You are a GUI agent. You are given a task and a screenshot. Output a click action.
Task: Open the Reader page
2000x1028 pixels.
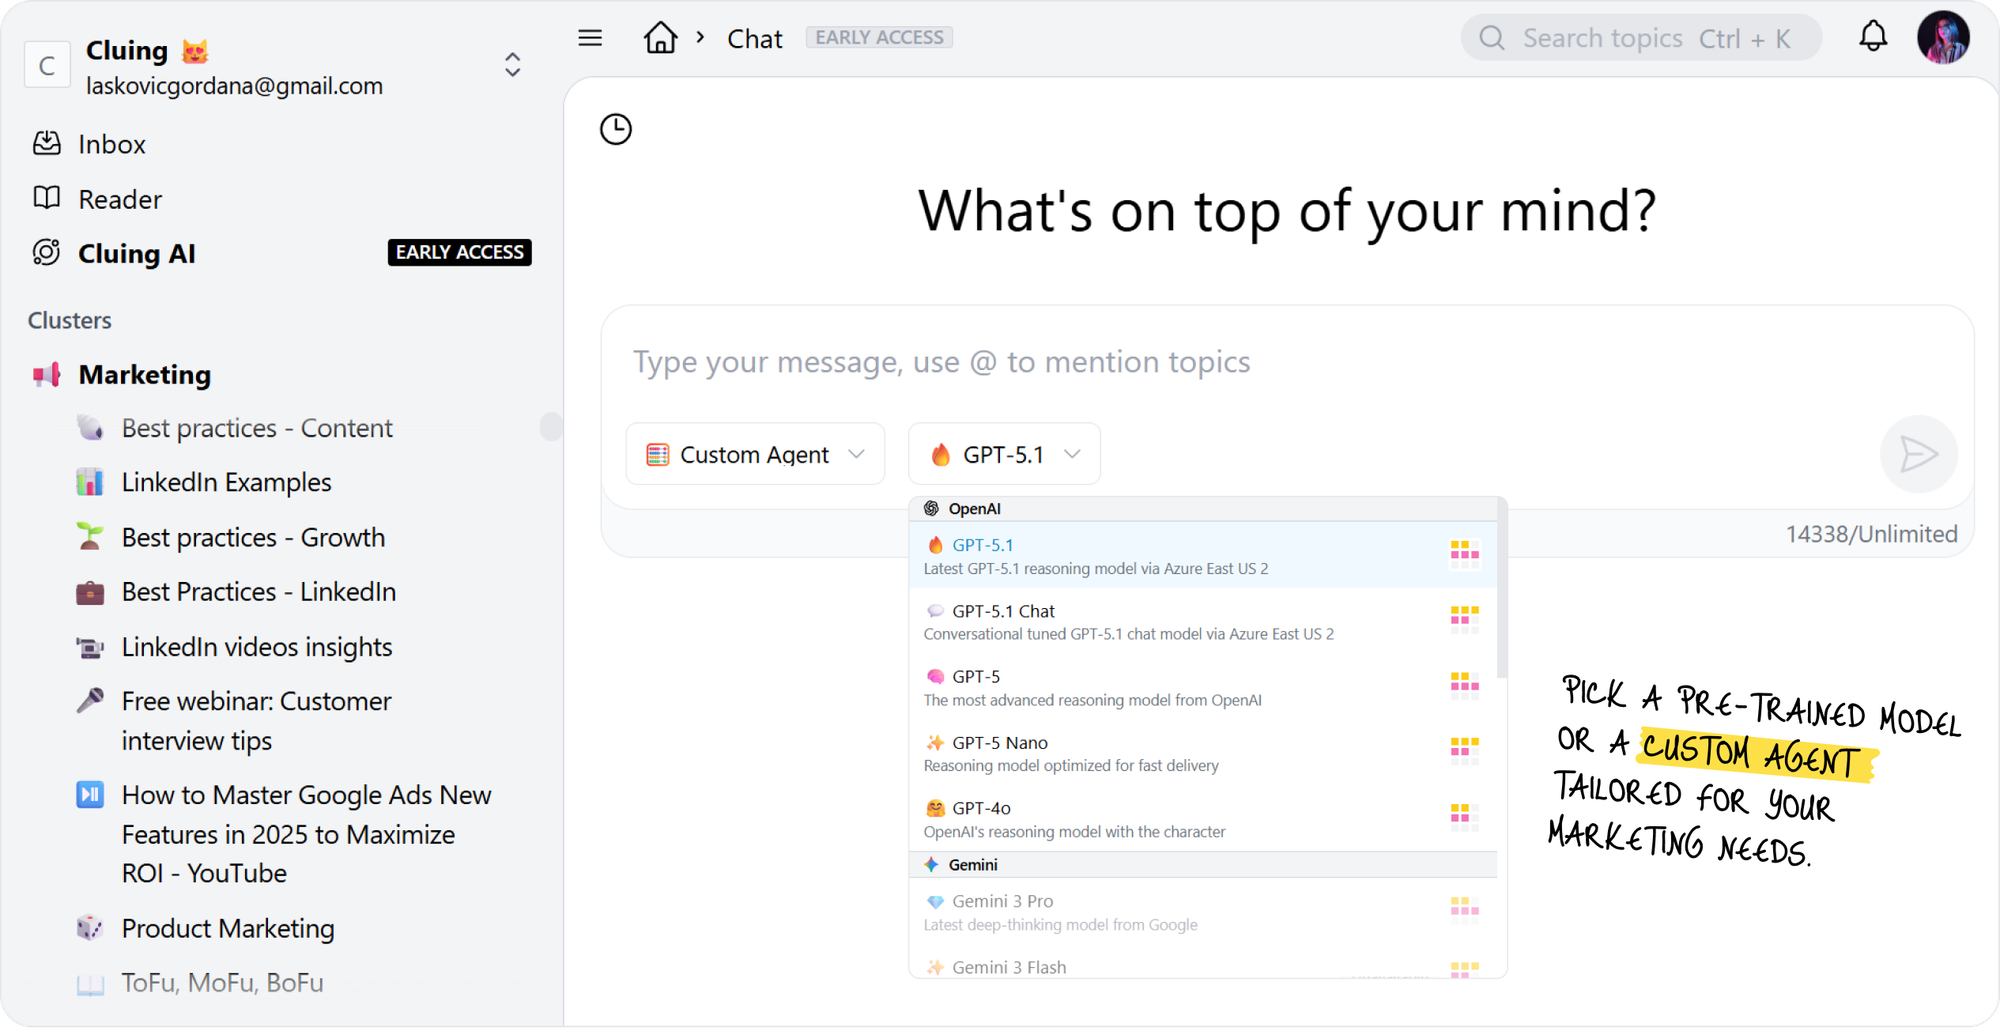tap(120, 199)
